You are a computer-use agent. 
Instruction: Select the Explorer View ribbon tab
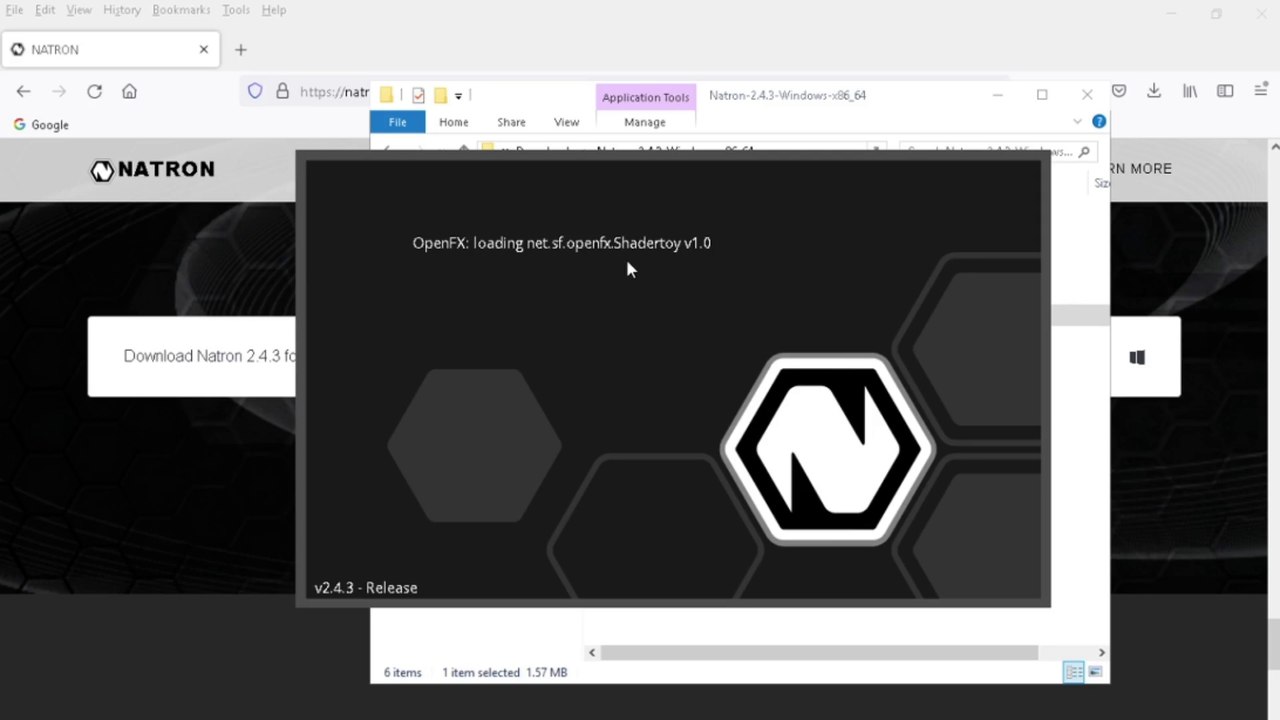point(566,122)
